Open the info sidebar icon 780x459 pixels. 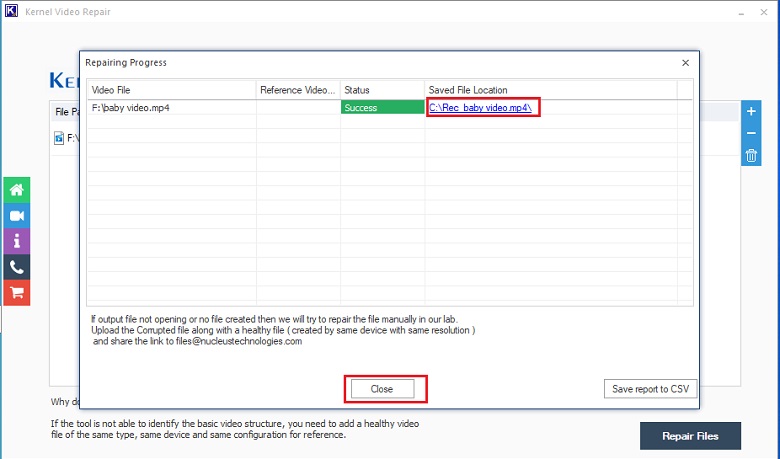pyautogui.click(x=16, y=242)
